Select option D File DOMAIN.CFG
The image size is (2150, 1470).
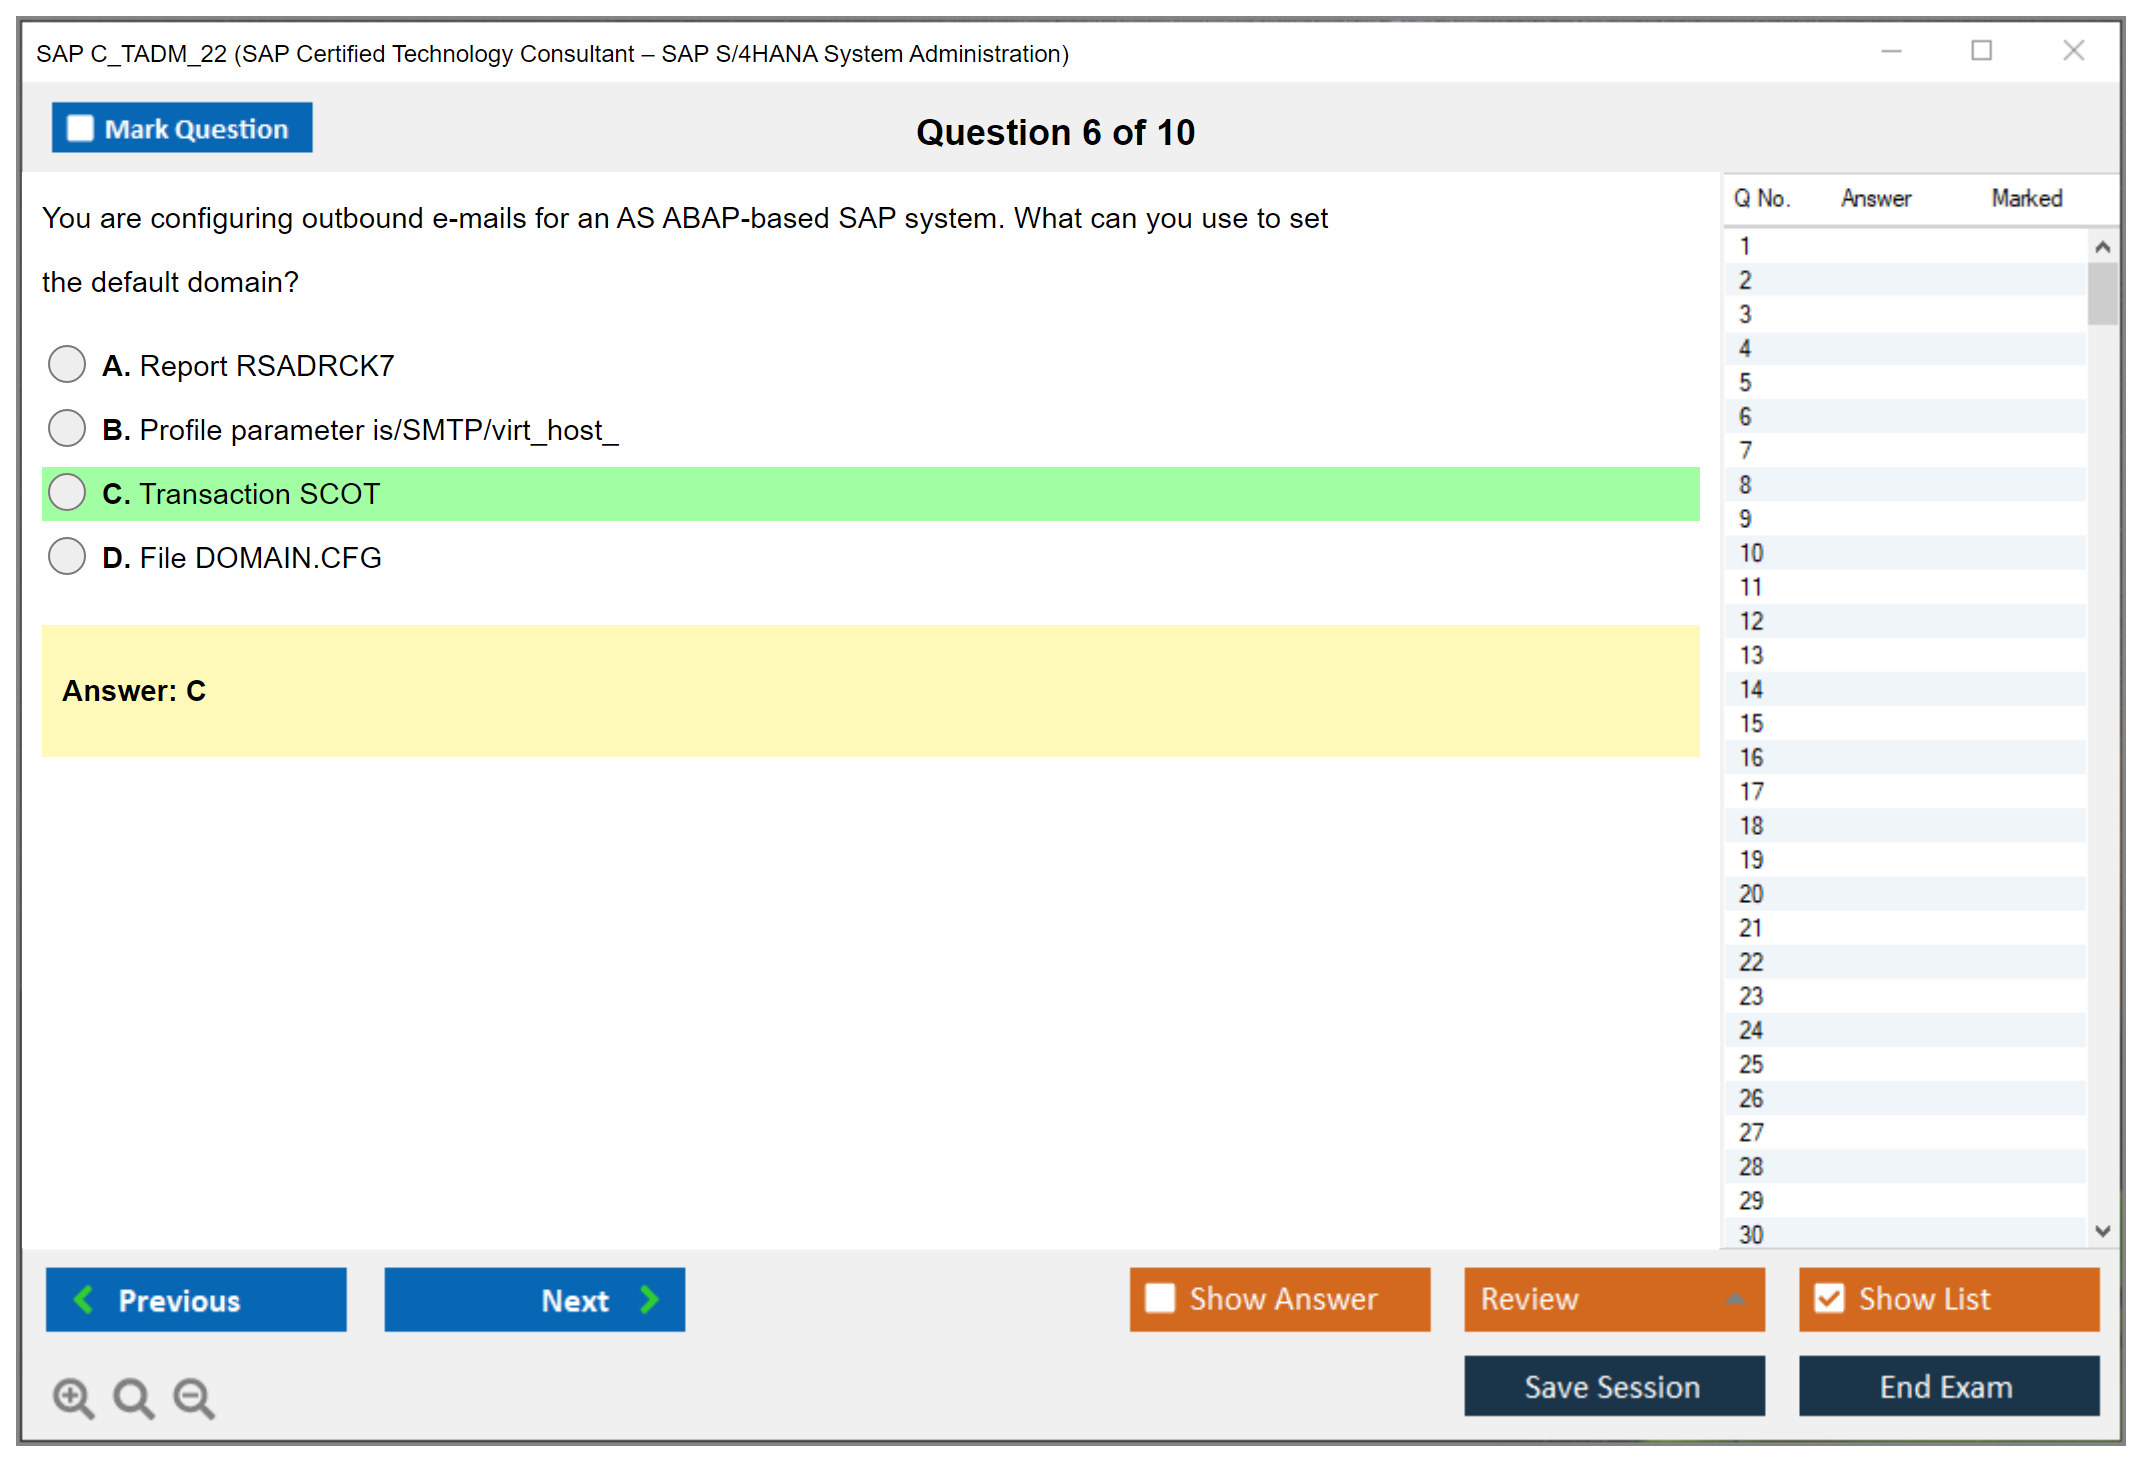(67, 556)
